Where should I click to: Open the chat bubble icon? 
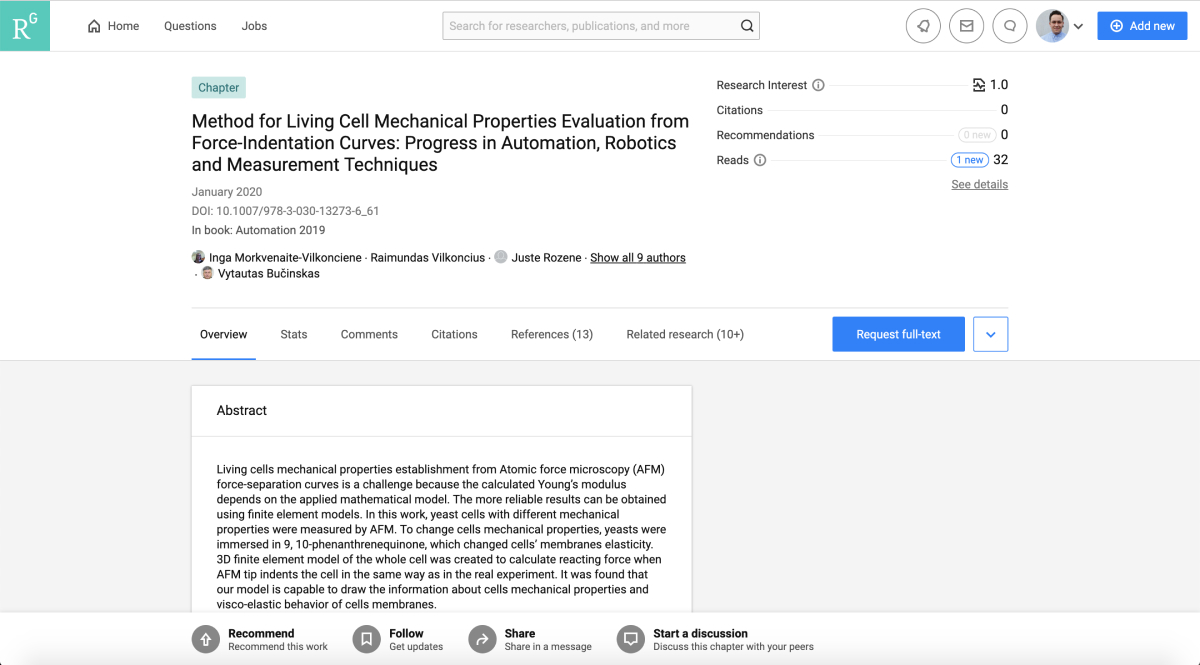(x=1010, y=26)
